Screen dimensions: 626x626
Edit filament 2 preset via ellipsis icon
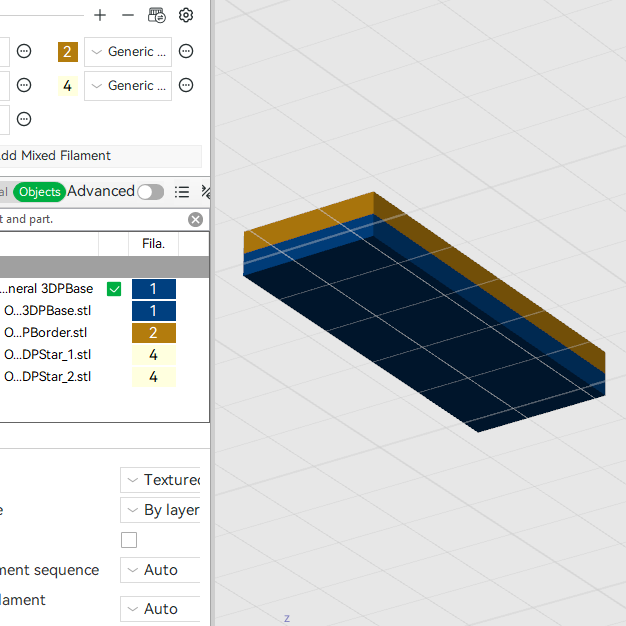pyautogui.click(x=186, y=51)
